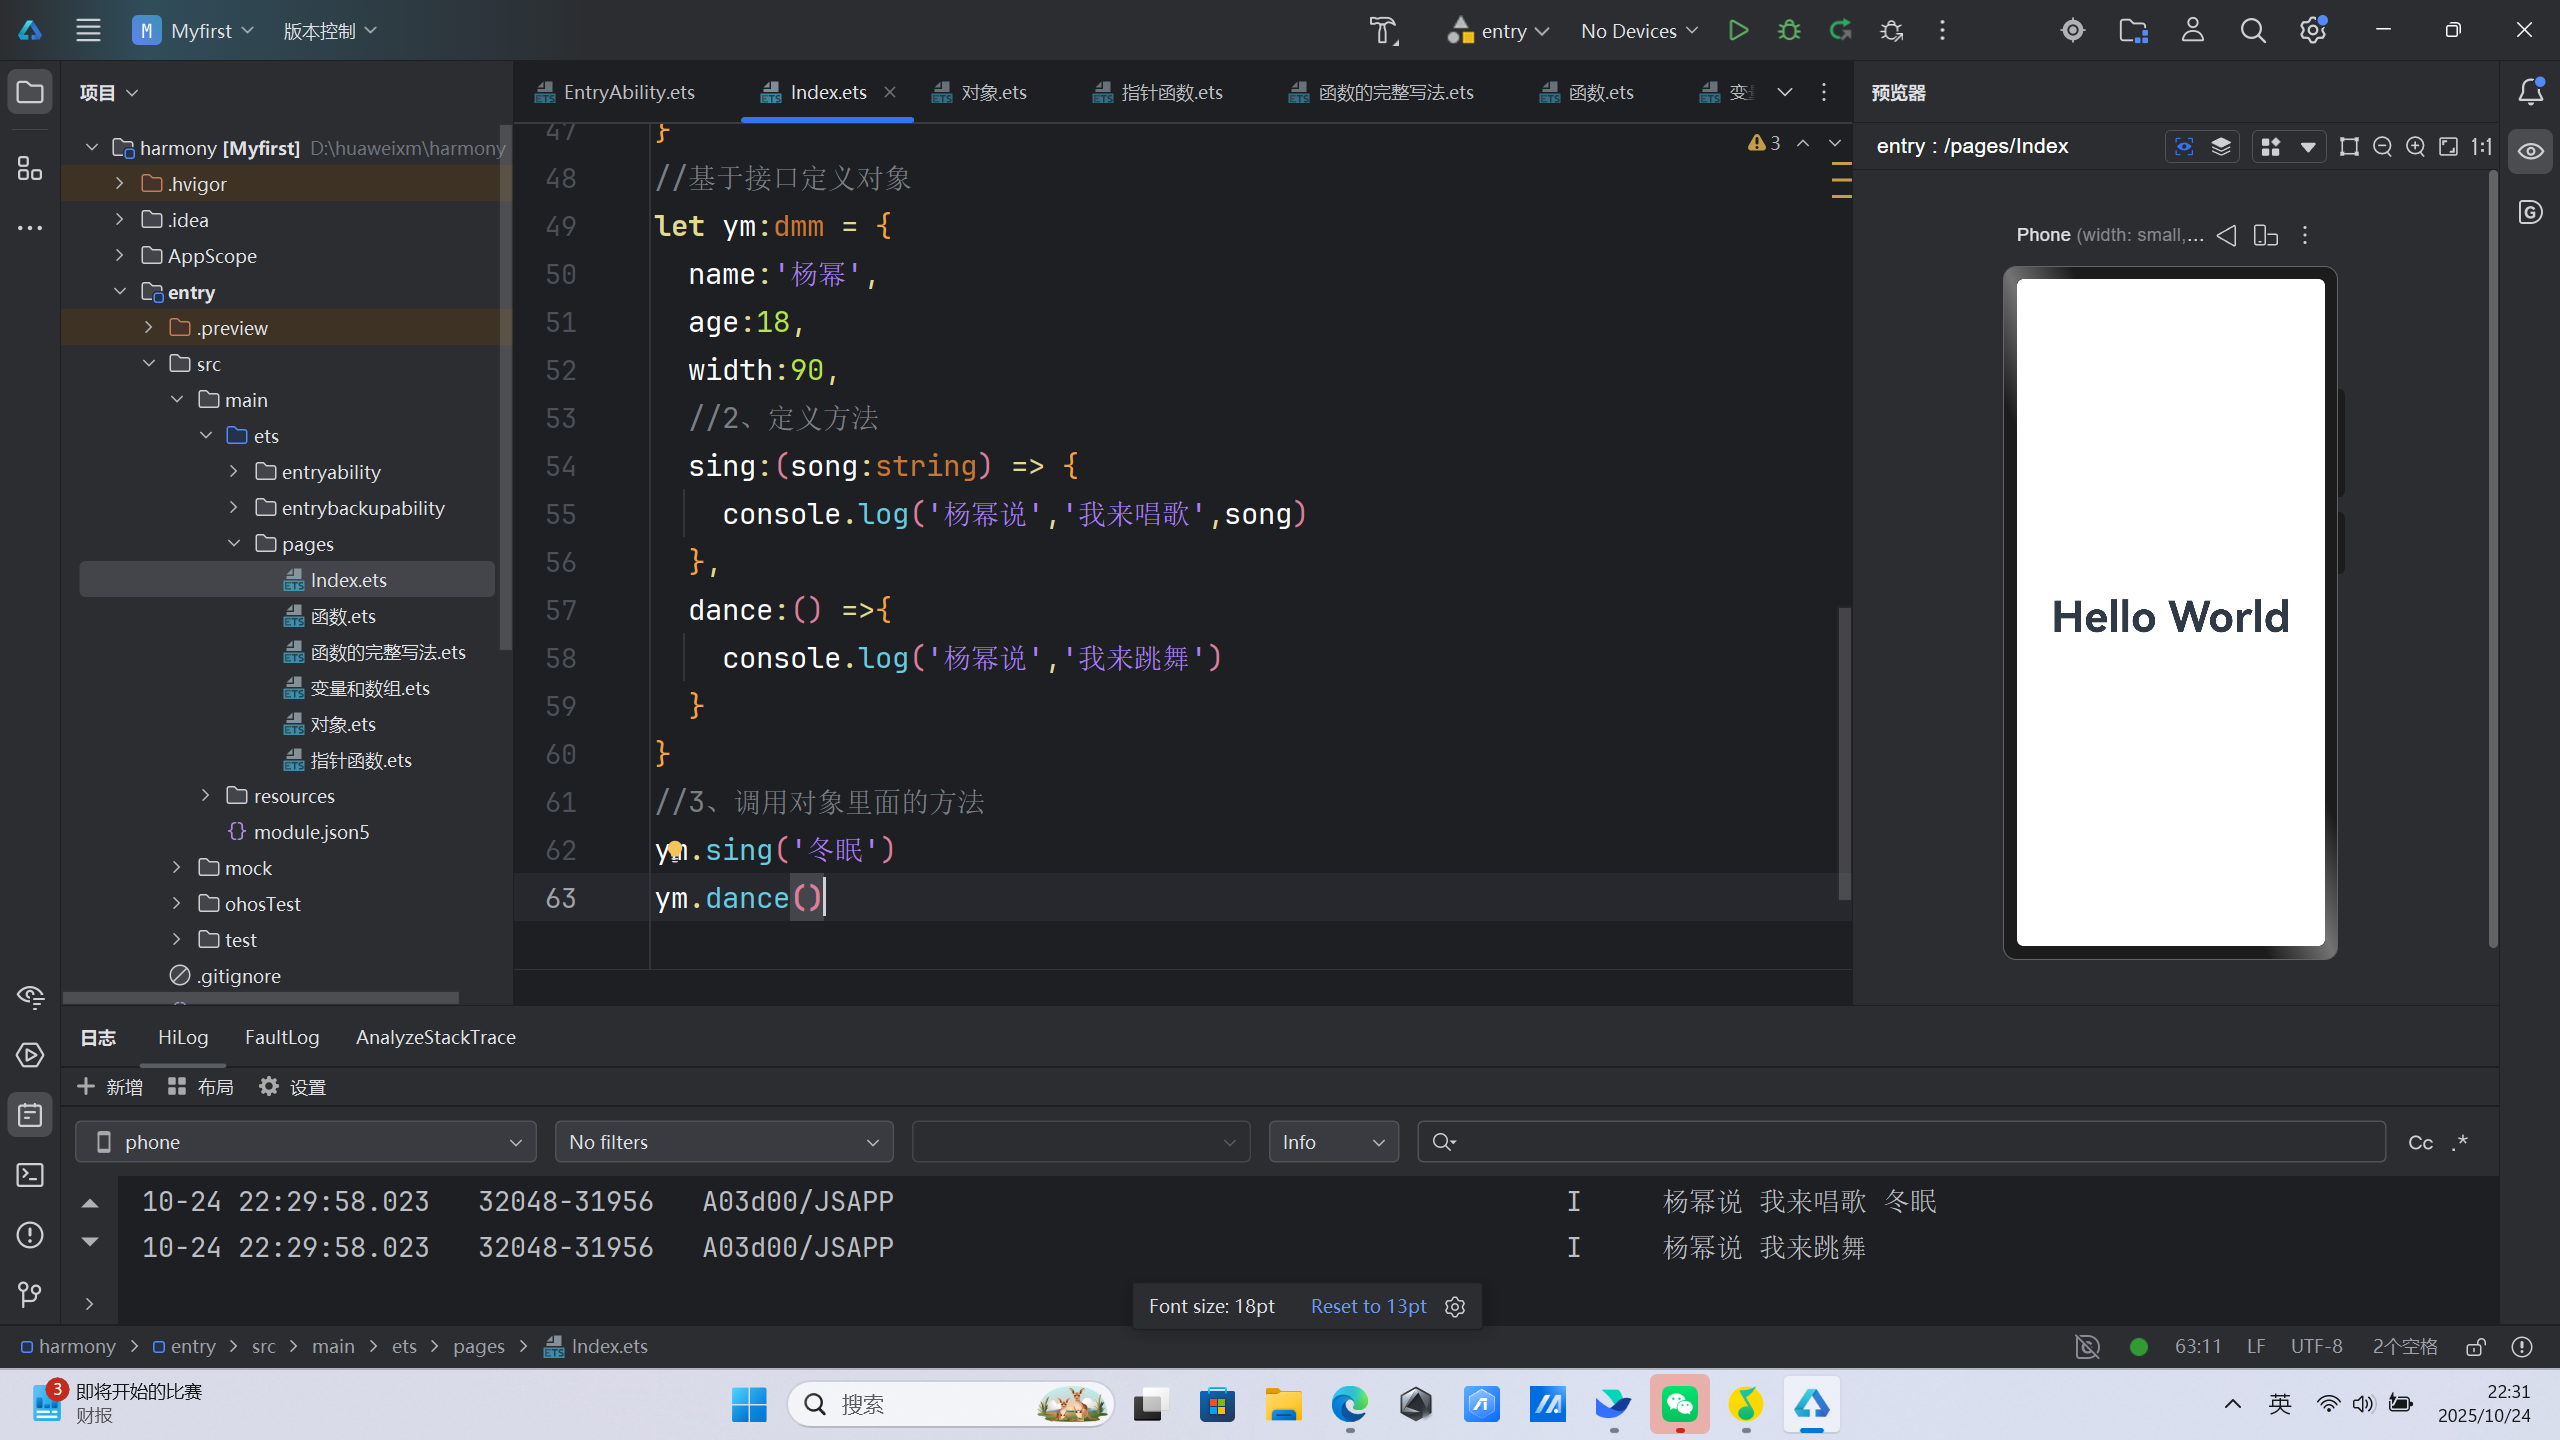The height and width of the screenshot is (1440, 2560).
Task: Click the green Run triangle button
Action: 1738,30
